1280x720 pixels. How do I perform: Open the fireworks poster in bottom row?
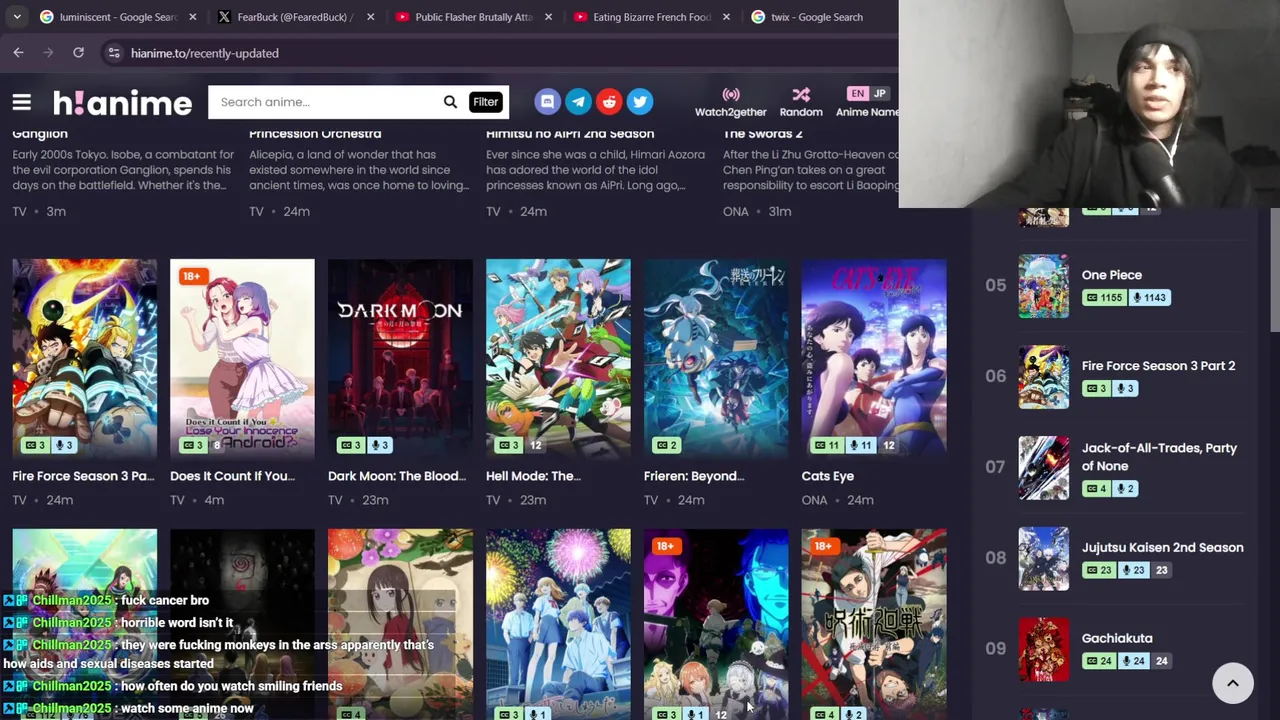click(x=558, y=624)
